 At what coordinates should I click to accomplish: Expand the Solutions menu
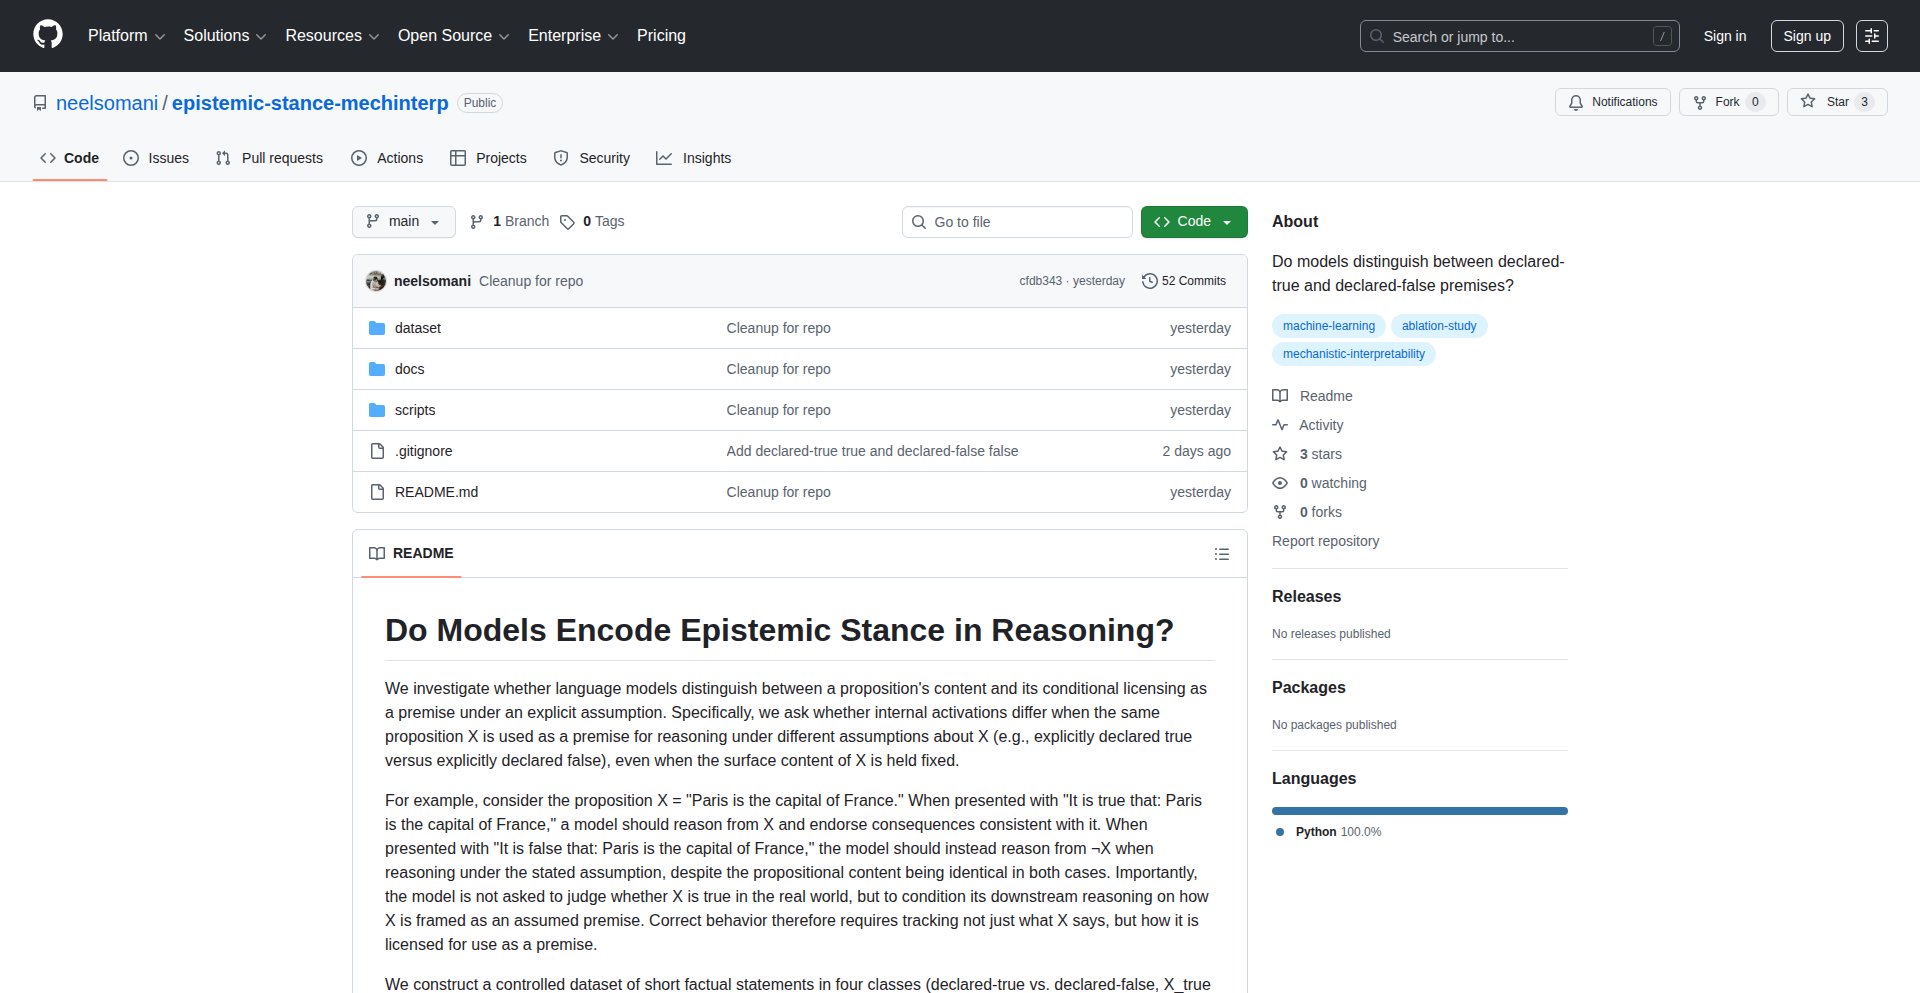pos(225,36)
